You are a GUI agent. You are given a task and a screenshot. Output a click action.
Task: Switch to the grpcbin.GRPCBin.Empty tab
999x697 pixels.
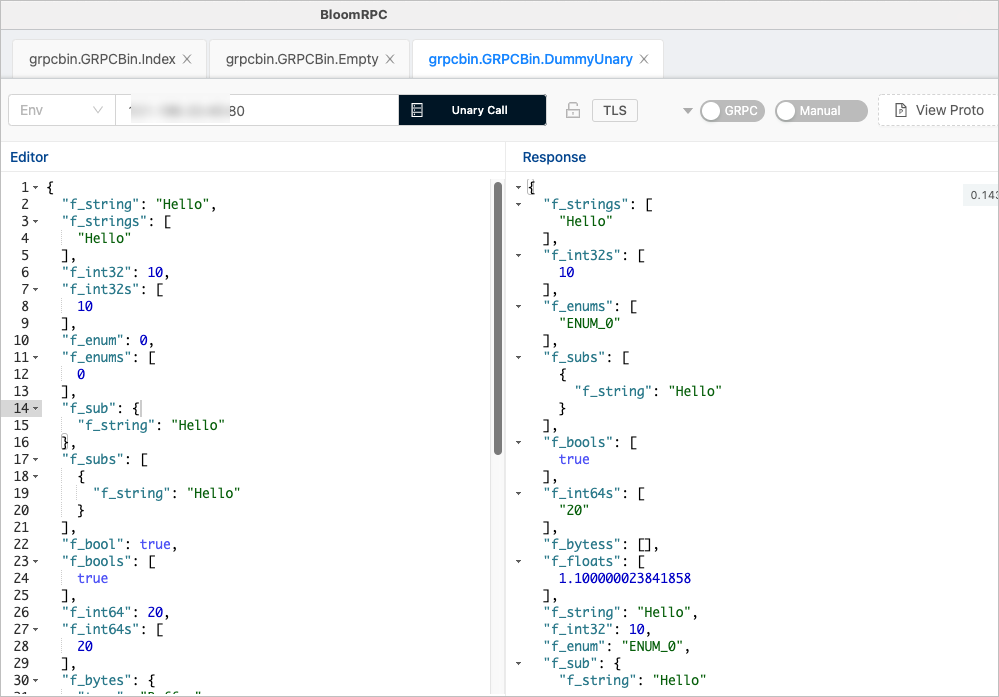(x=301, y=59)
